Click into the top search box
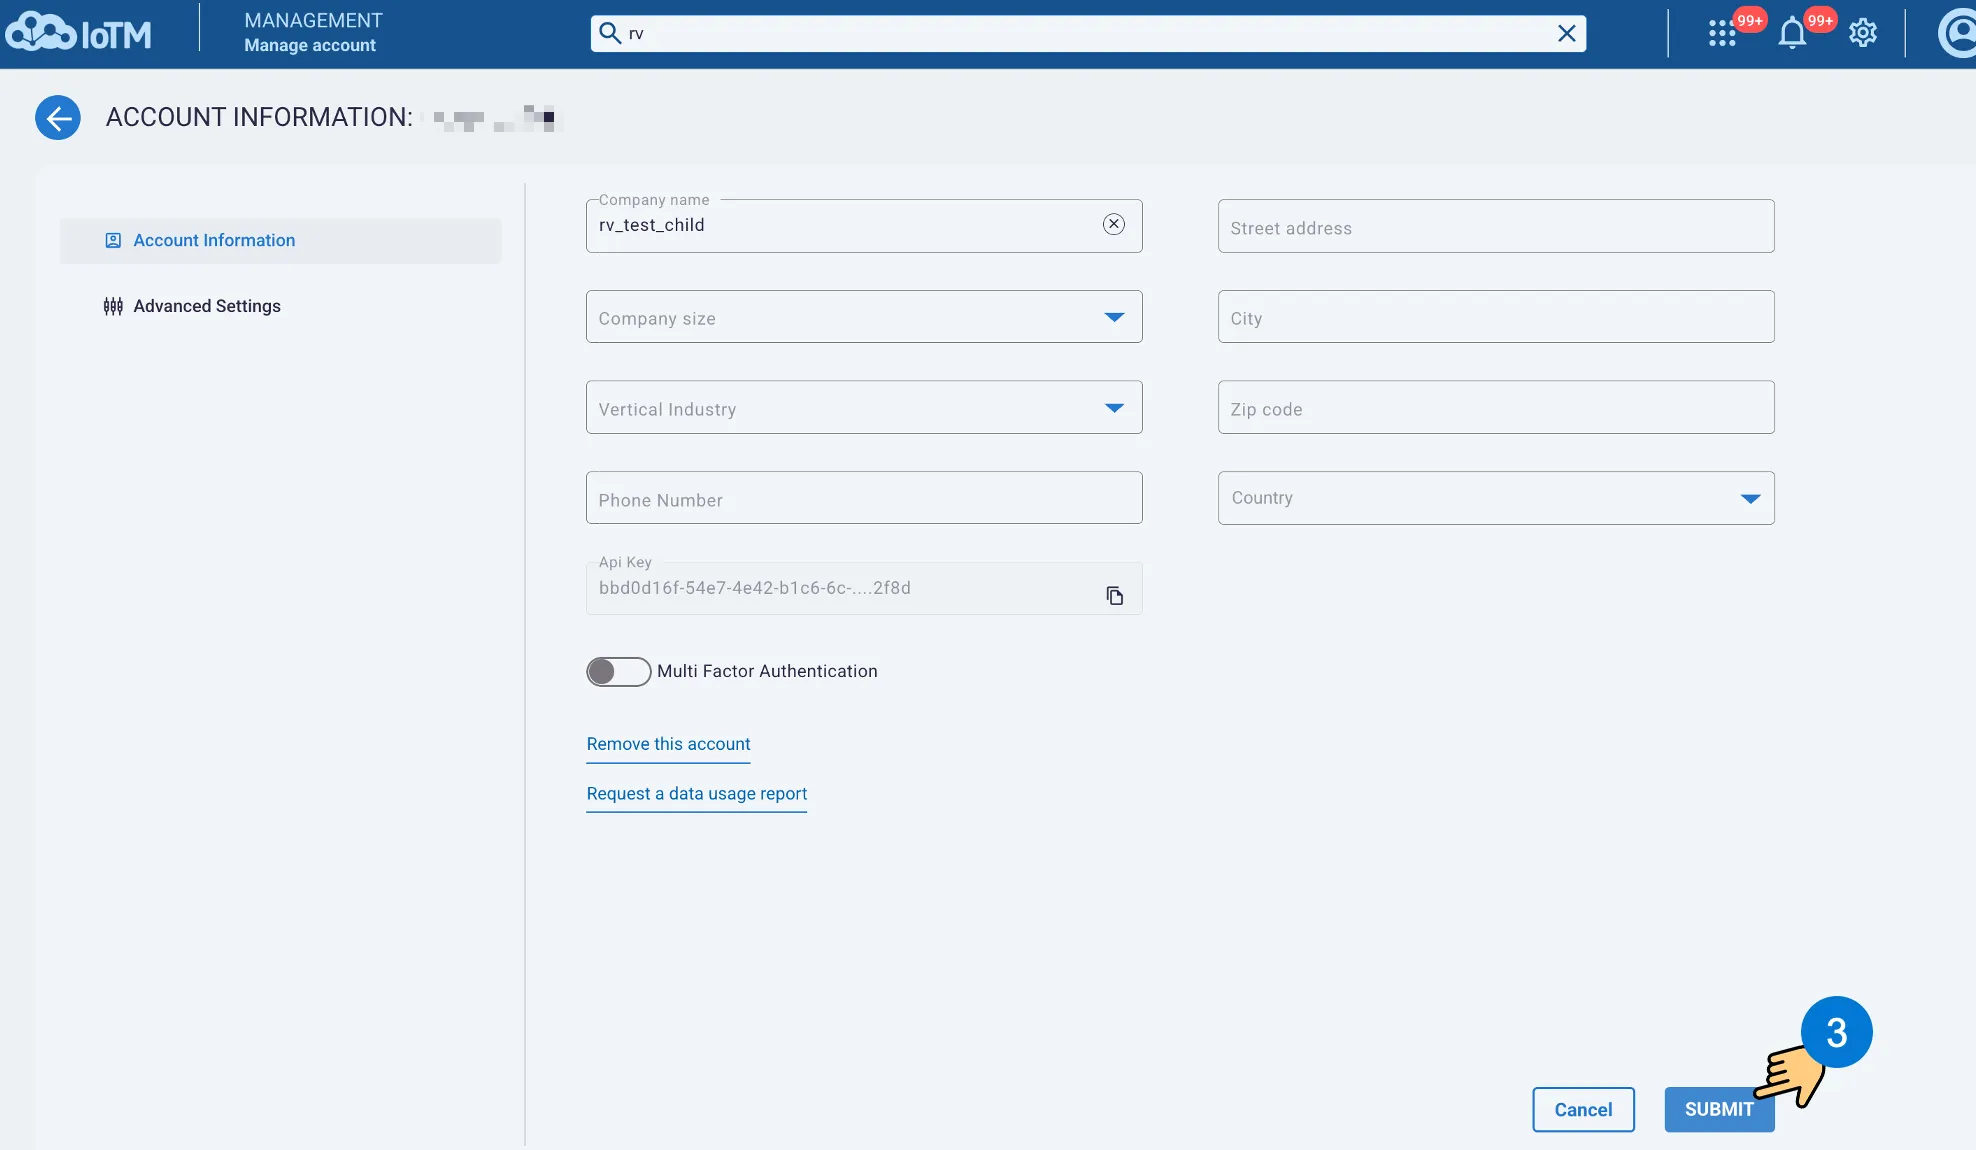This screenshot has width=1976, height=1150. coord(1088,33)
